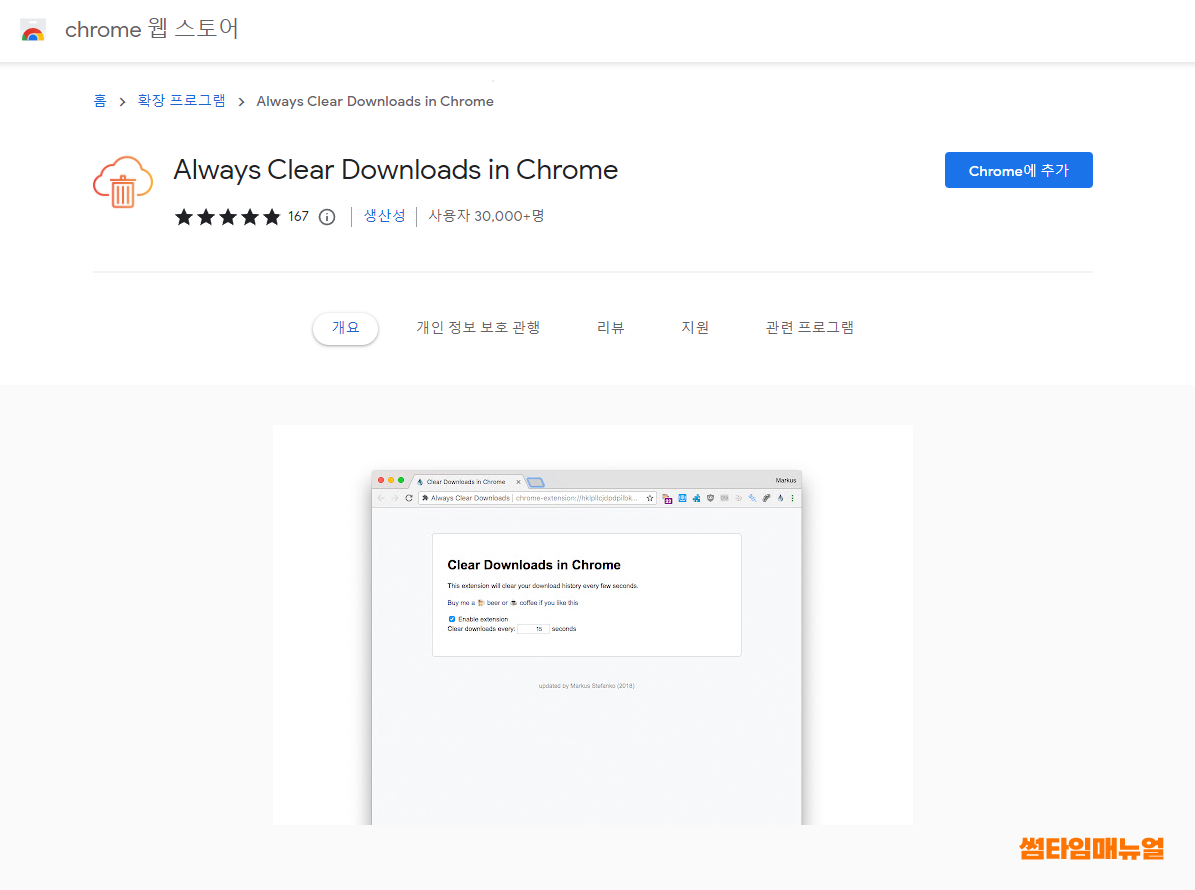This screenshot has width=1195, height=890.
Task: Go to 홈 breadcrumb link
Action: click(x=100, y=101)
